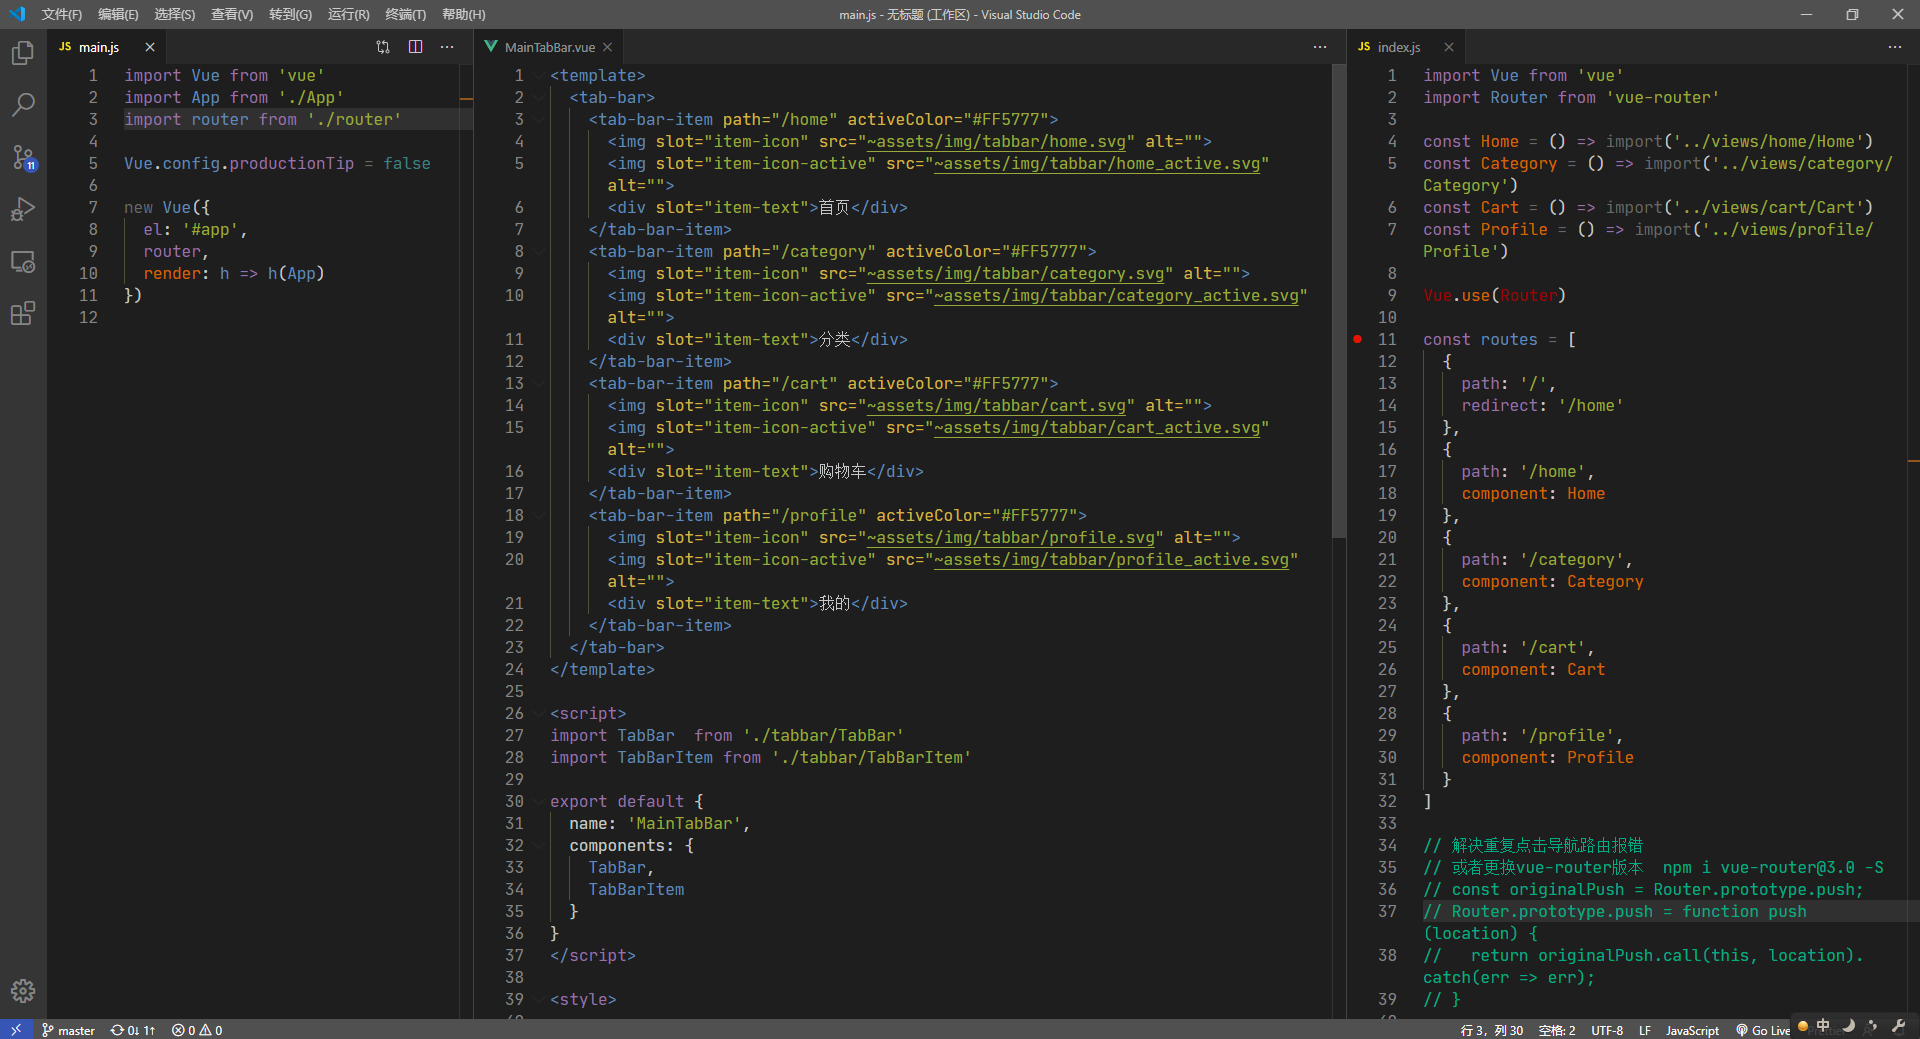
Task: Click the MainTabBar.vue vertical scrollbar thumb
Action: (x=1339, y=300)
